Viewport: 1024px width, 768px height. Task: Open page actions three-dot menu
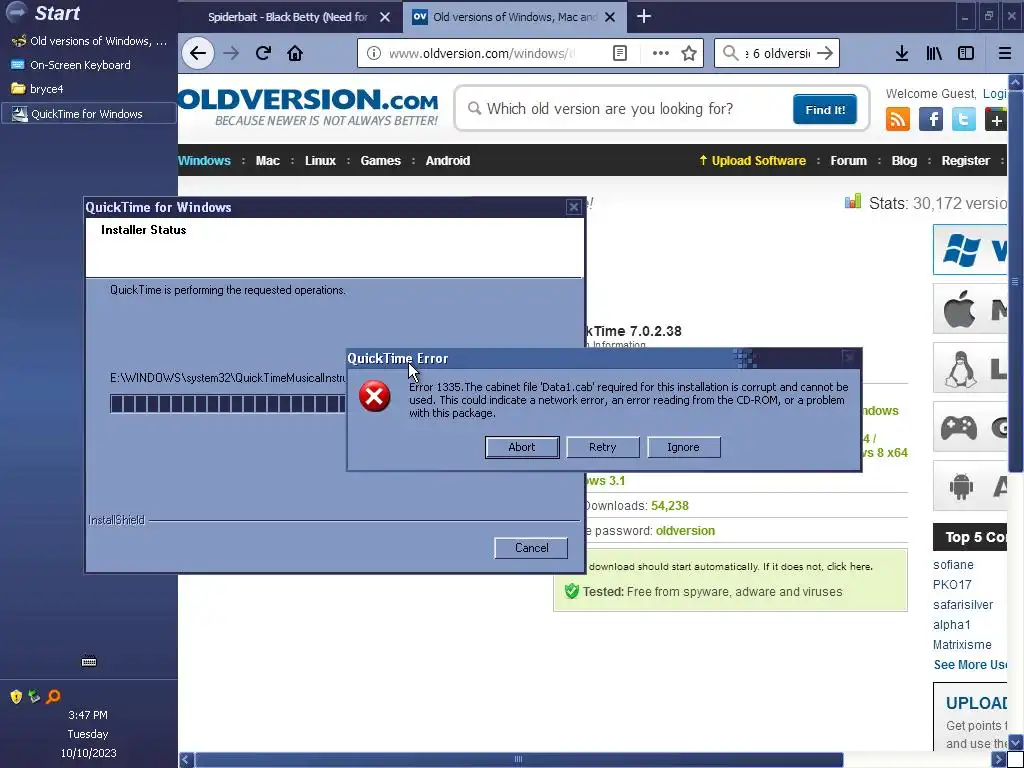tap(660, 54)
